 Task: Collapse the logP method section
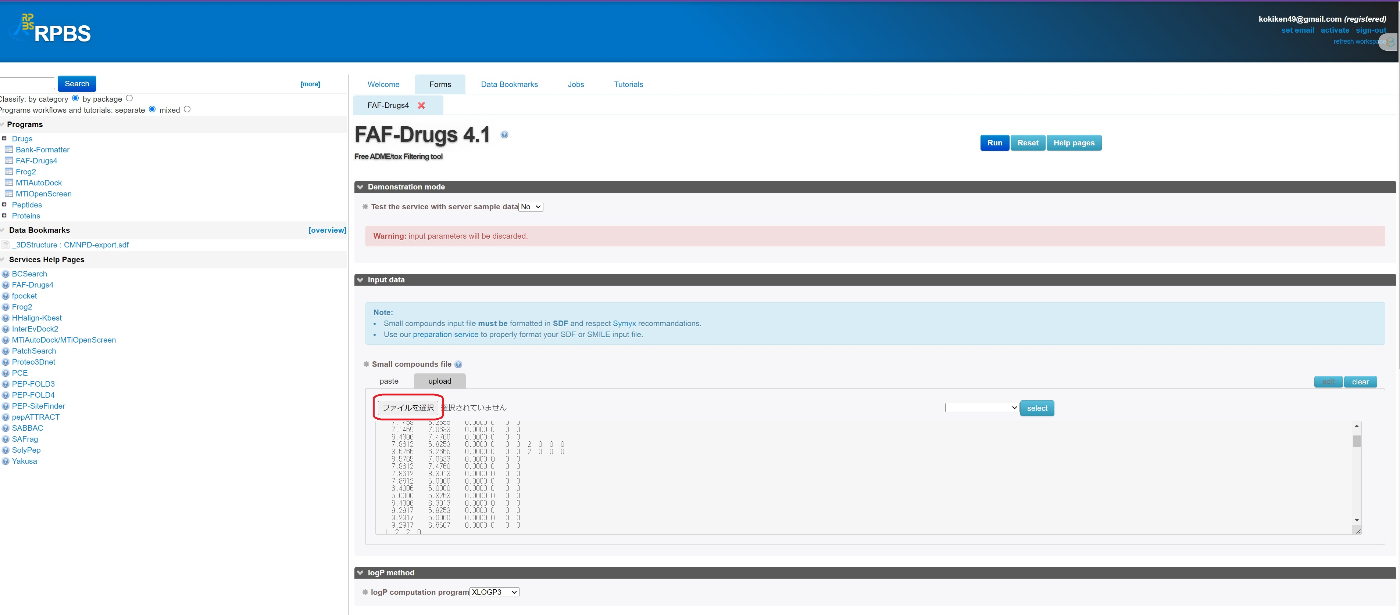pyautogui.click(x=360, y=573)
